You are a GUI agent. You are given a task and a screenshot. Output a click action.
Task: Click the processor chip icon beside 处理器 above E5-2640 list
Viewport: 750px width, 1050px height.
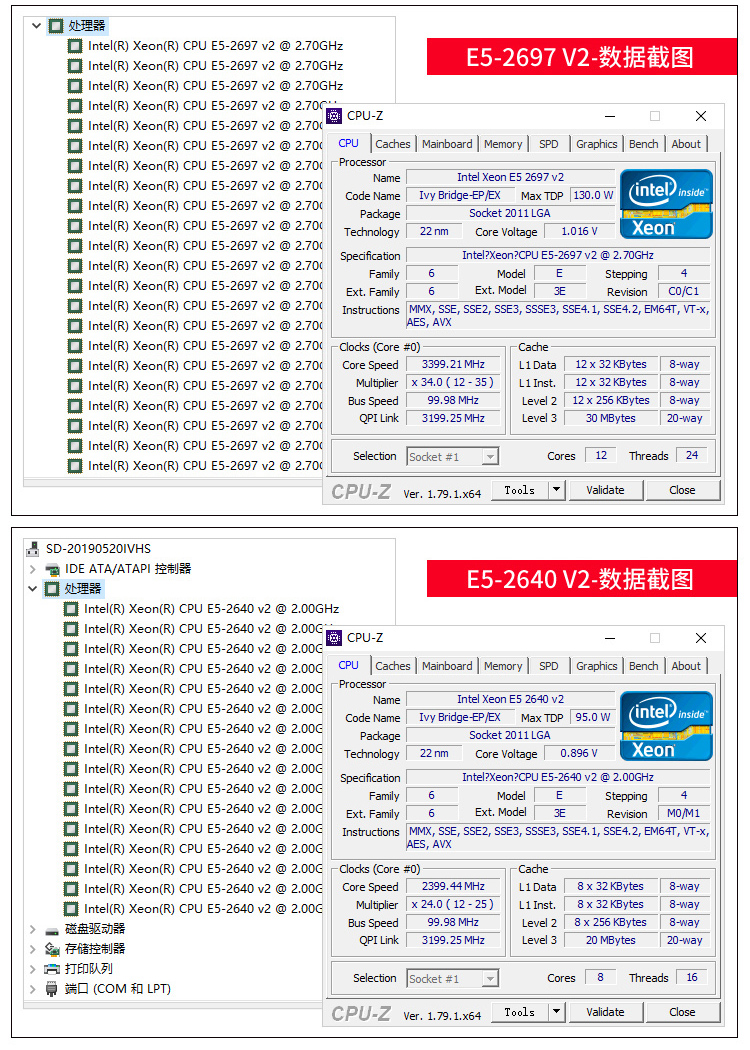[52, 589]
